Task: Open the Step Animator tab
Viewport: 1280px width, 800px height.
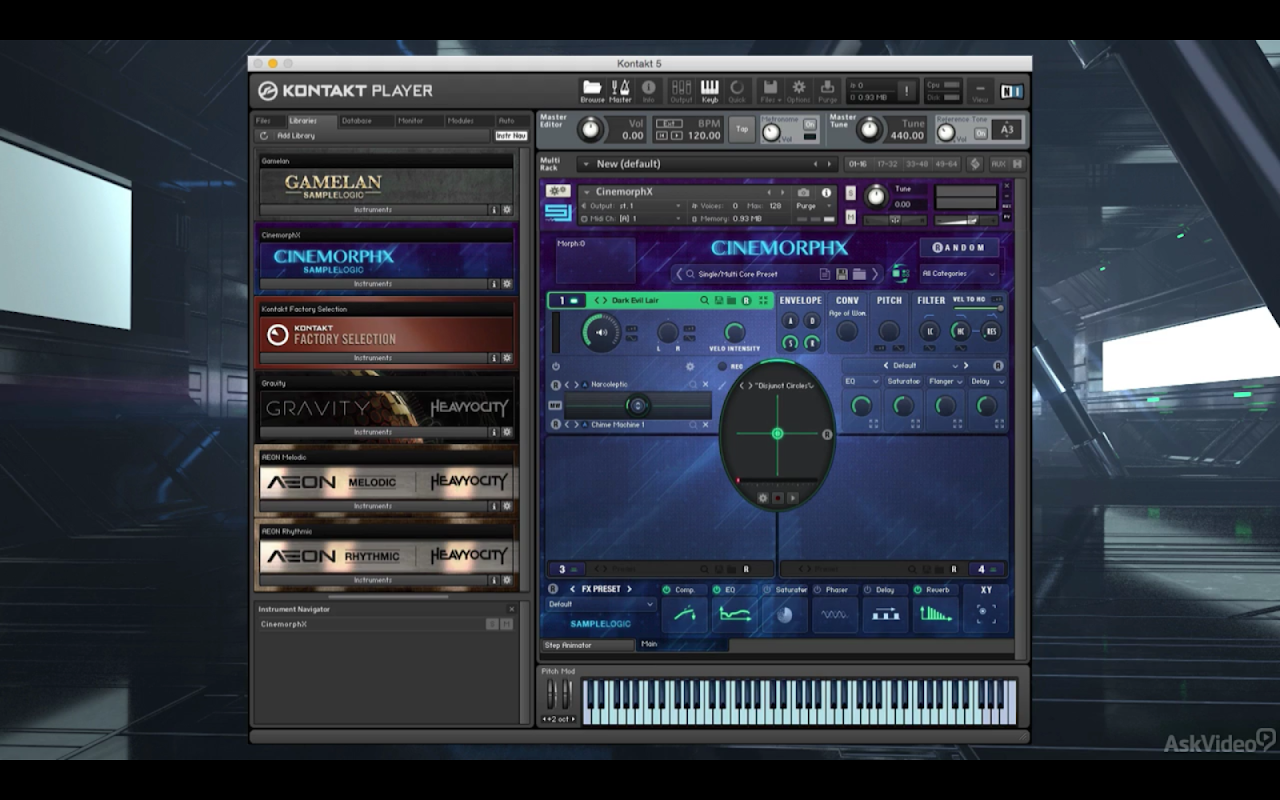Action: 568,645
